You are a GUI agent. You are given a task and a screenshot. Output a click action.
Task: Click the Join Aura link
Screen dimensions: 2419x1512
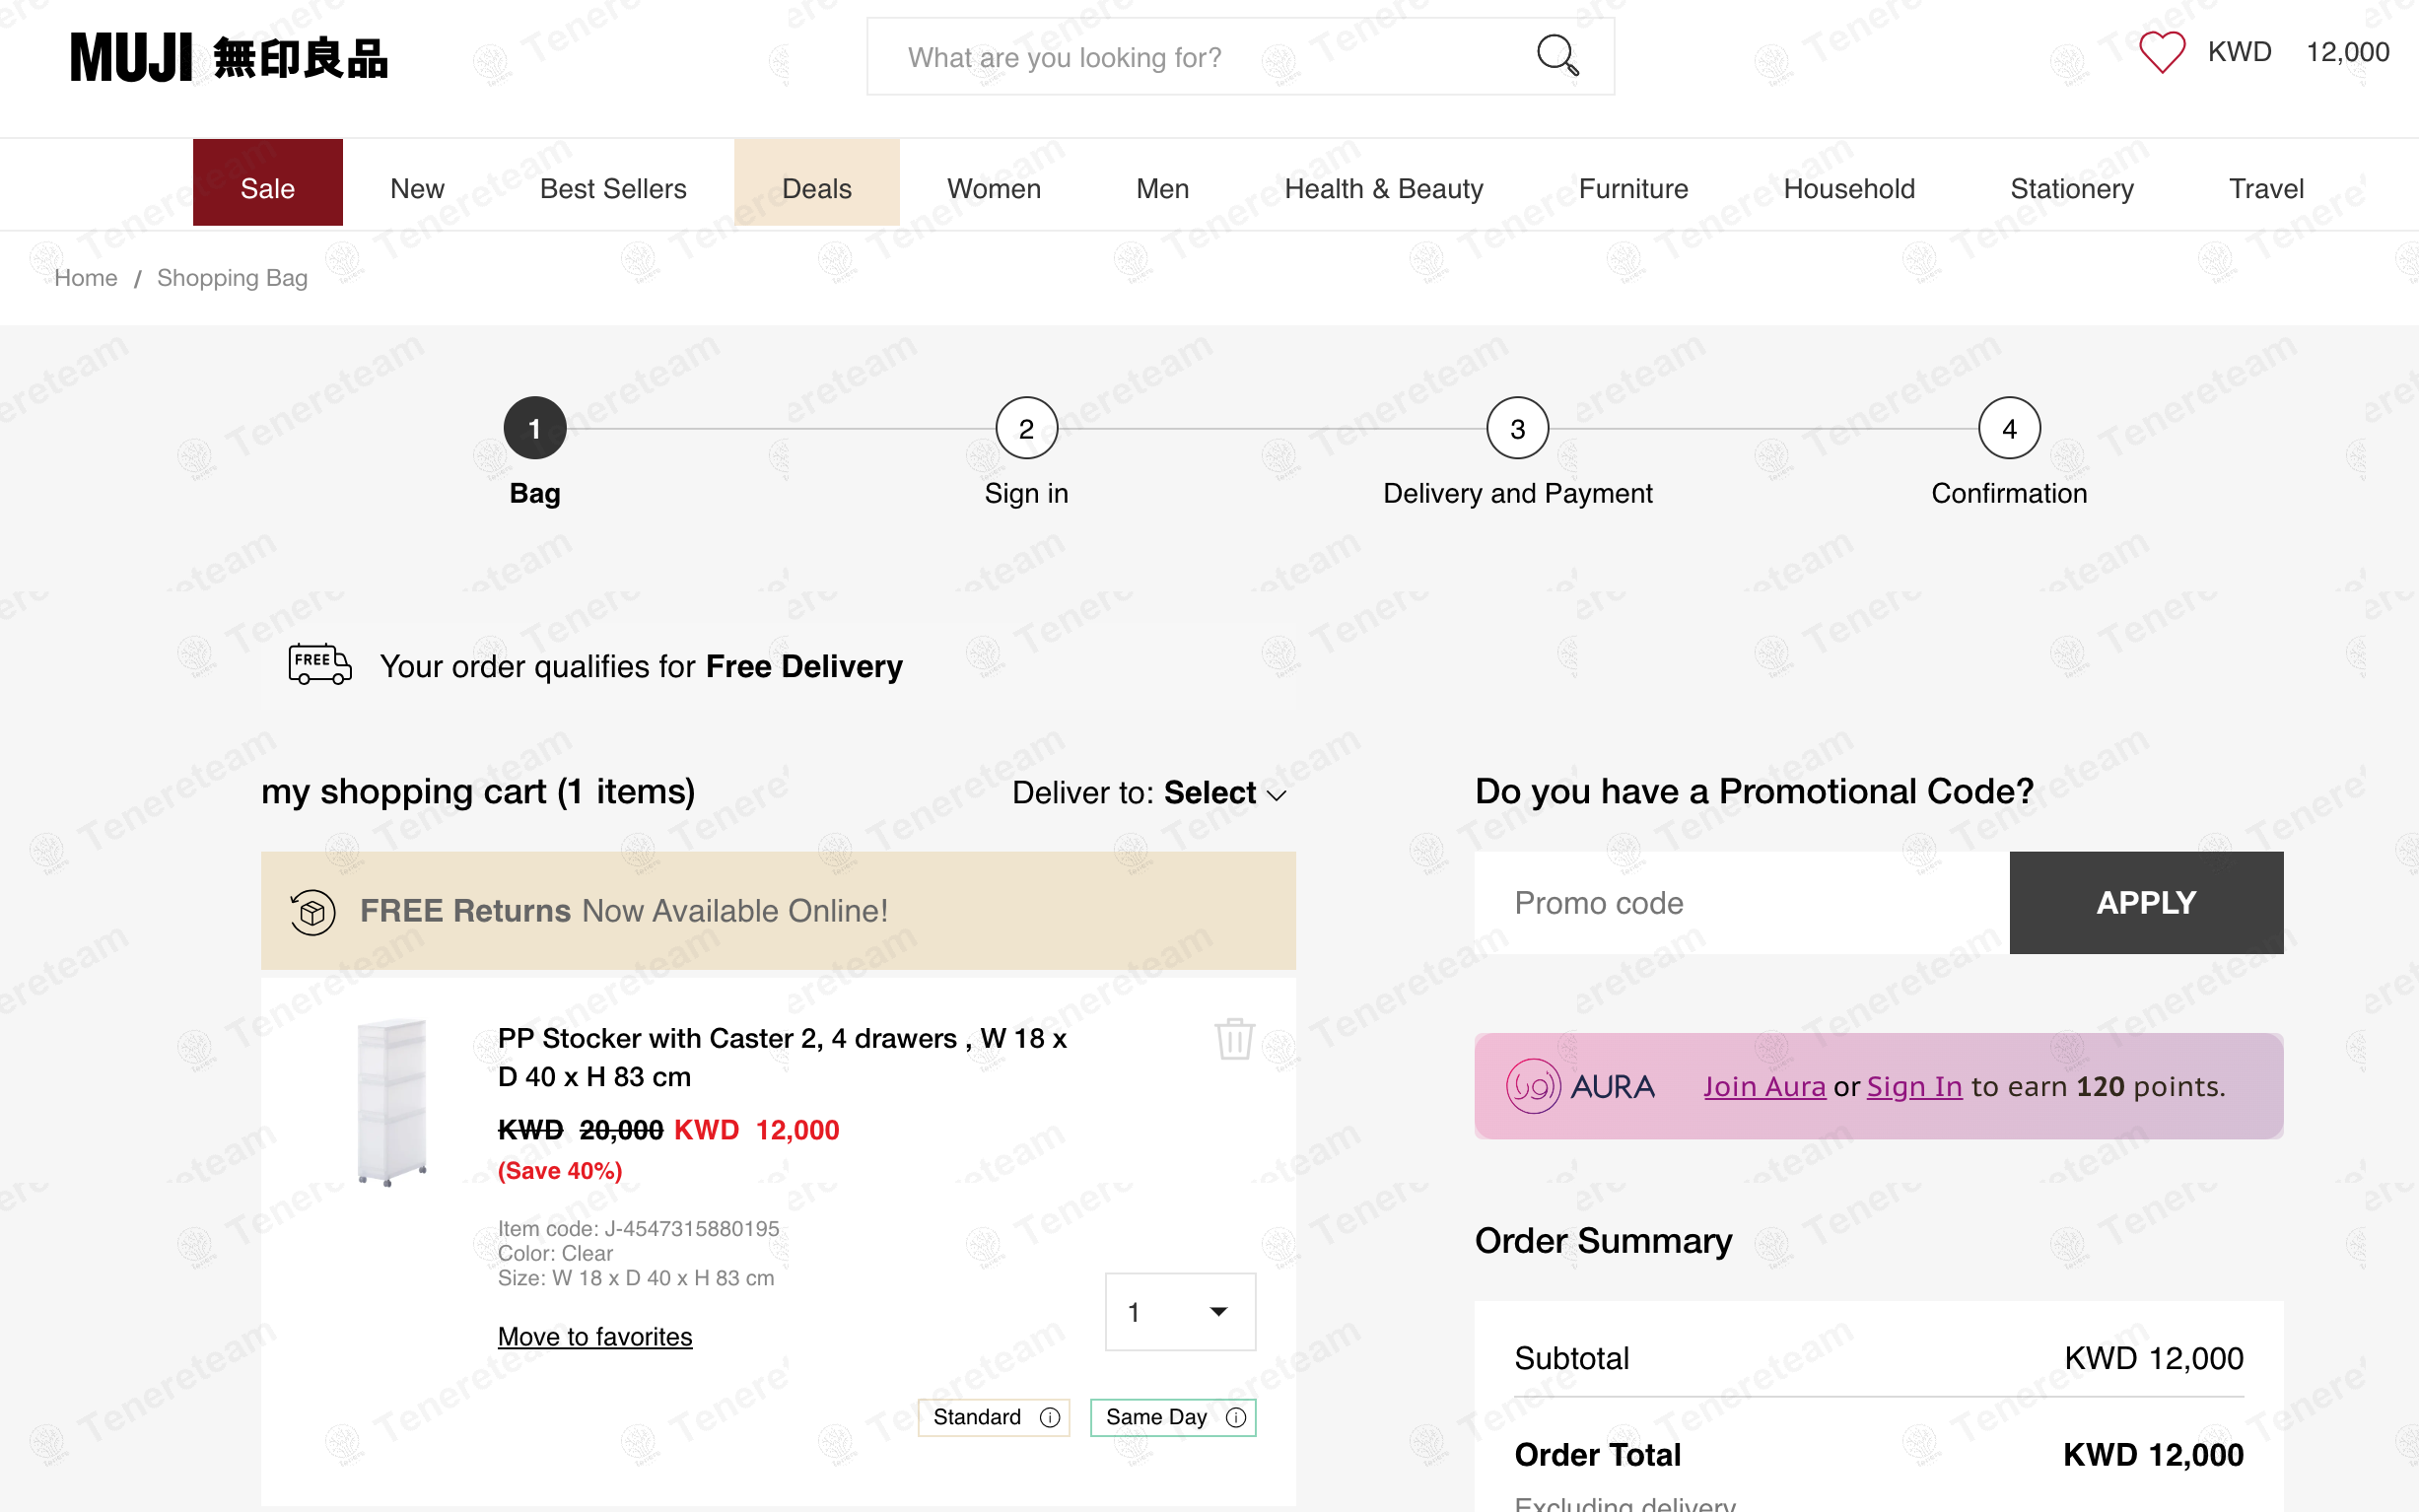[x=1765, y=1087]
